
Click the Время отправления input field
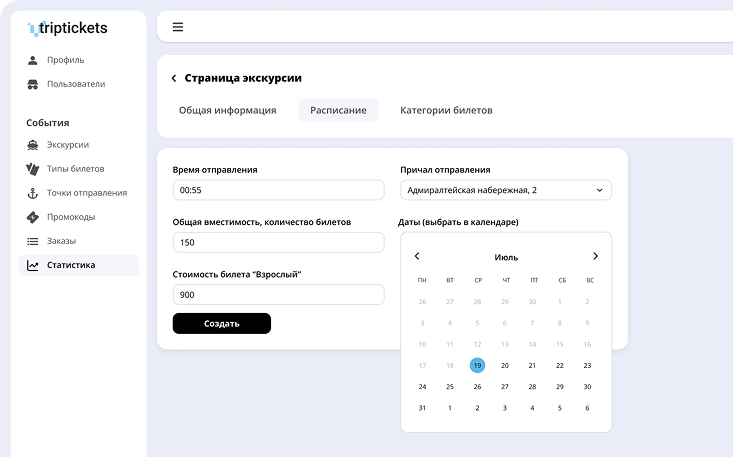point(278,190)
